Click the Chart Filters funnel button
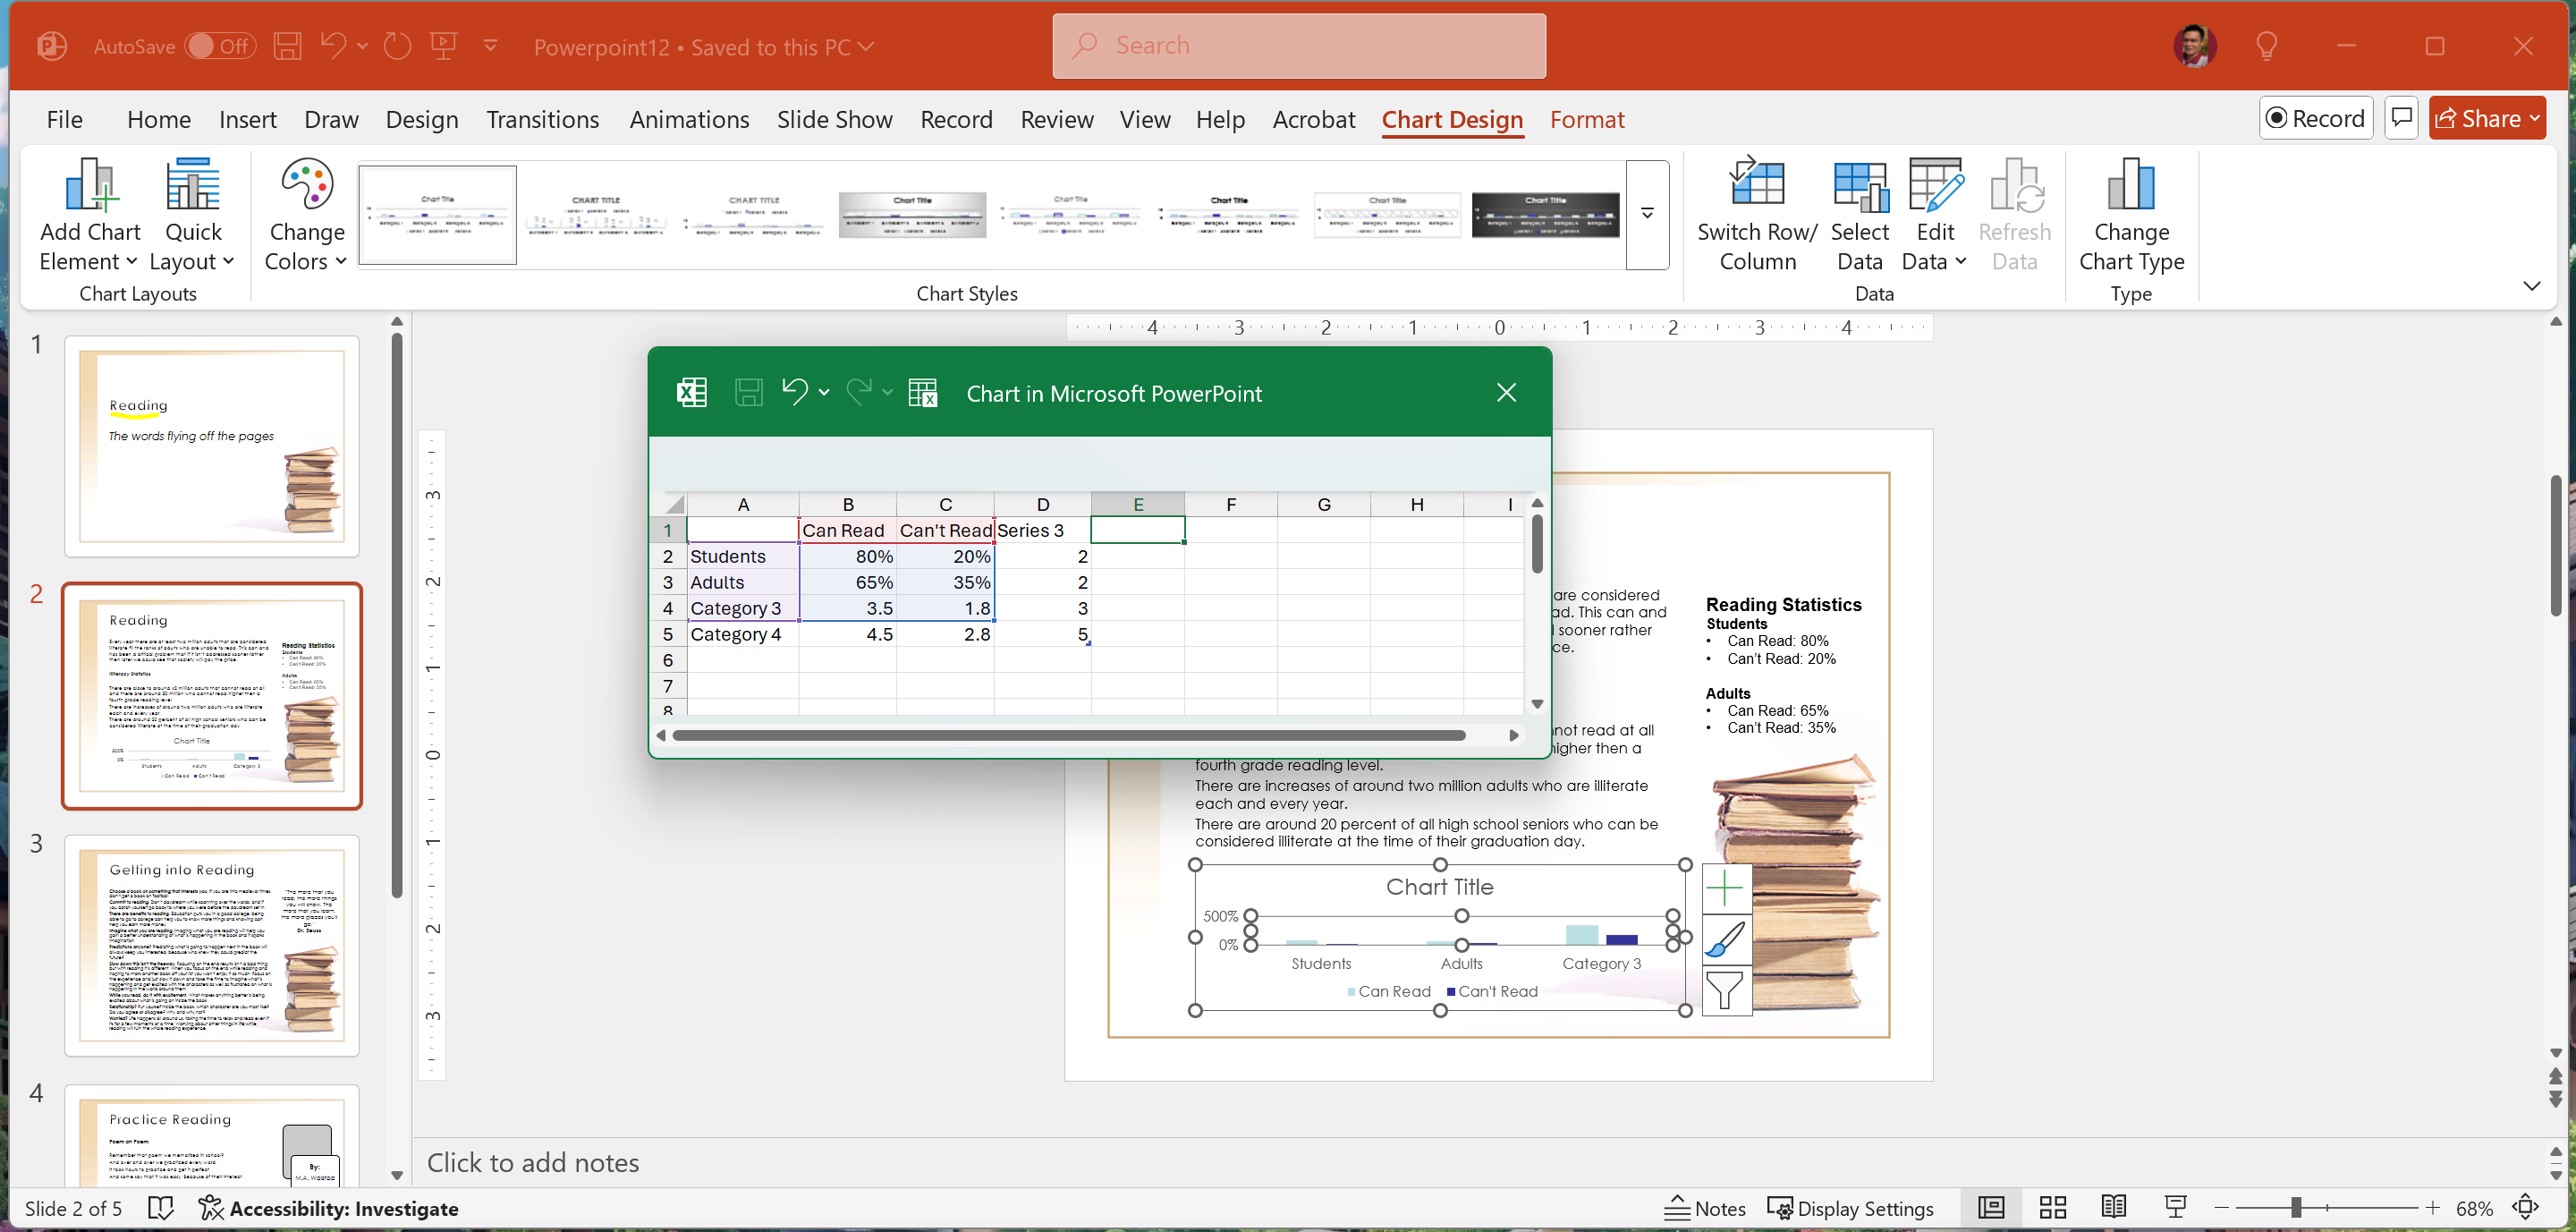2576x1232 pixels. tap(1725, 991)
